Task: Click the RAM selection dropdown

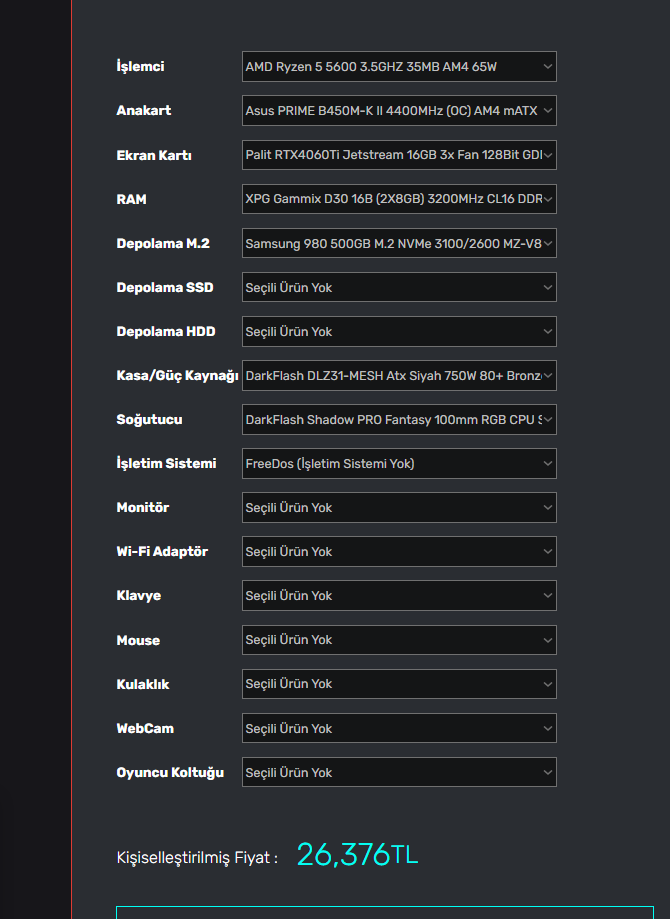Action: 399,199
